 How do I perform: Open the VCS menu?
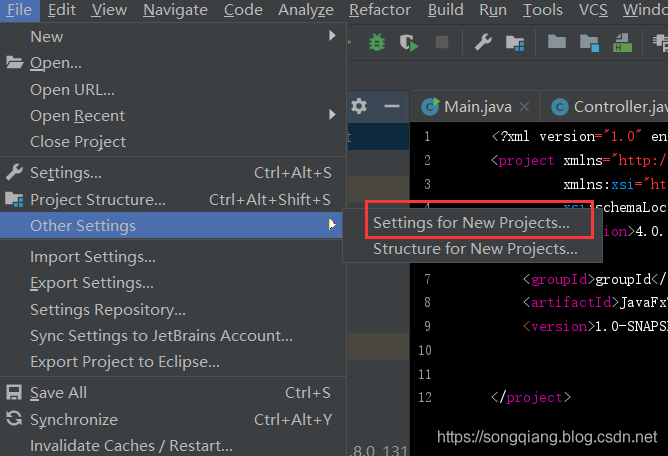593,10
